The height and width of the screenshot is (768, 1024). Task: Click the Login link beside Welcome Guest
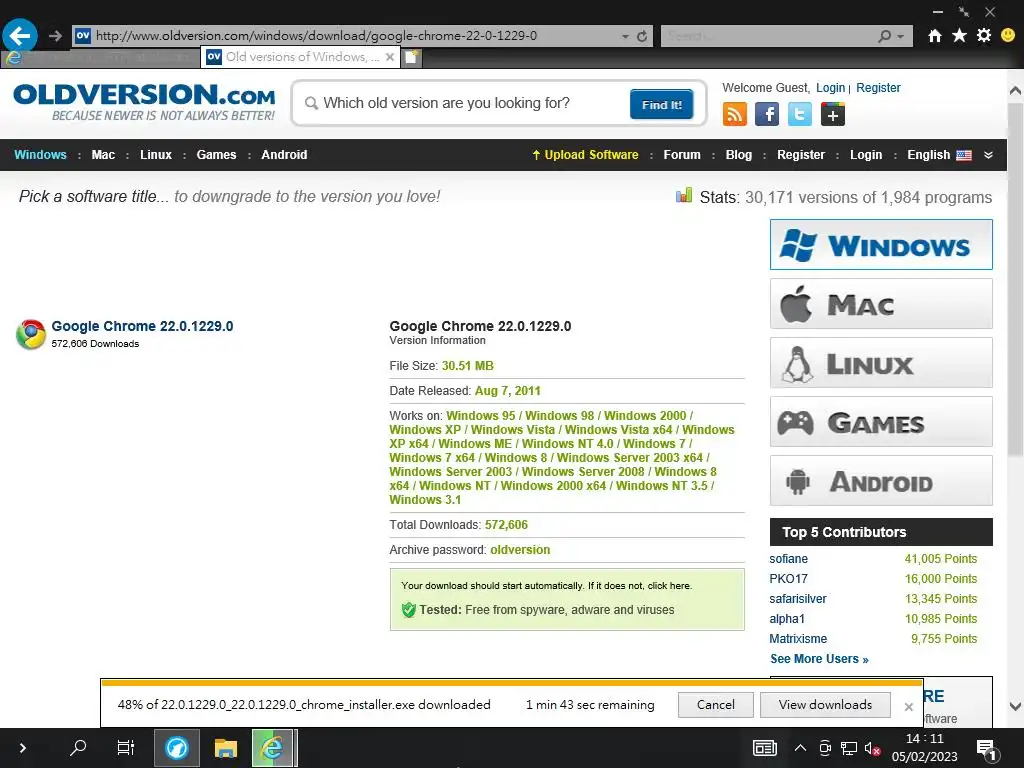click(830, 88)
